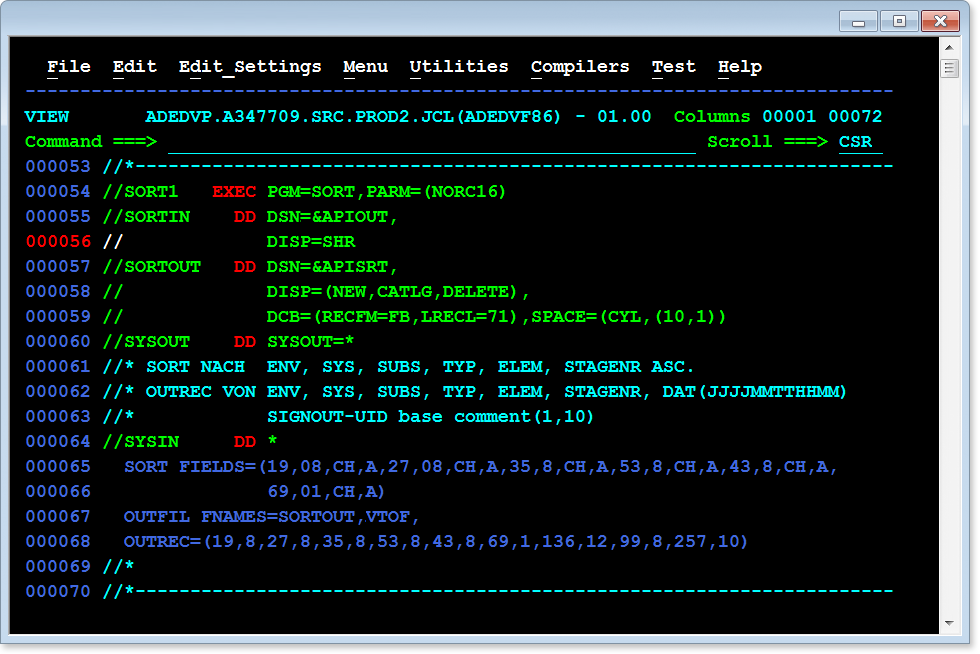Image resolution: width=980 pixels, height=654 pixels.
Task: Open the Help menu
Action: point(740,67)
